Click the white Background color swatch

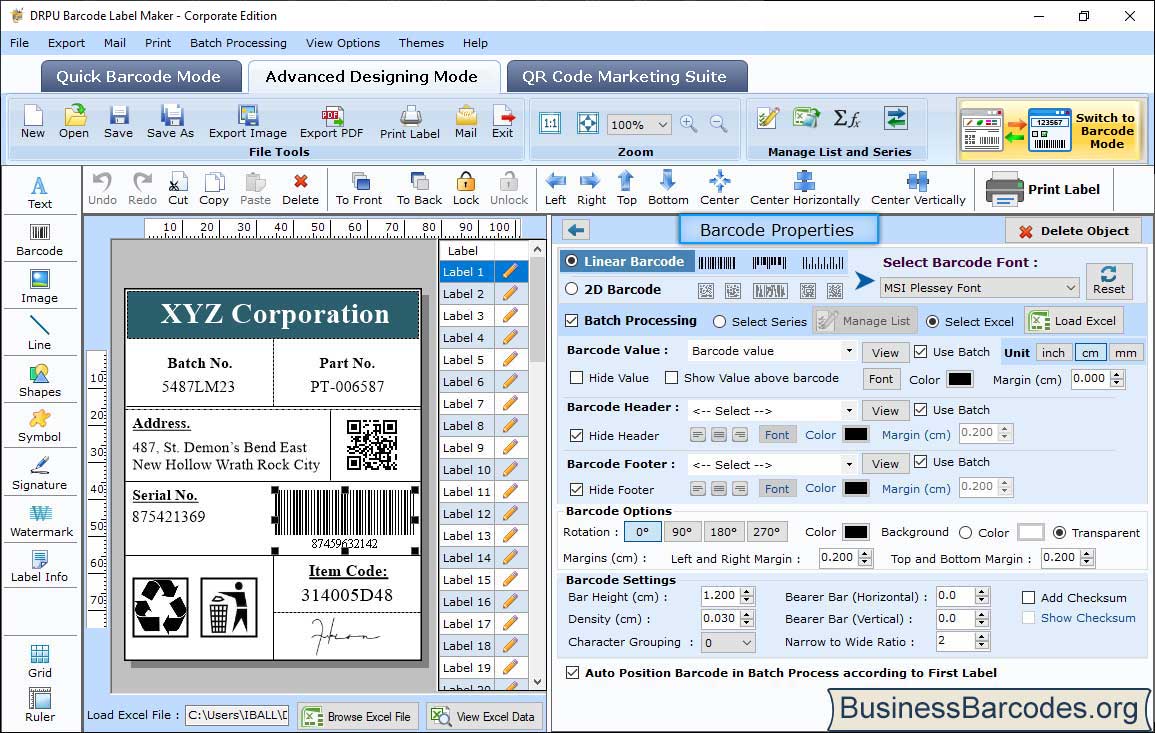click(x=1030, y=532)
